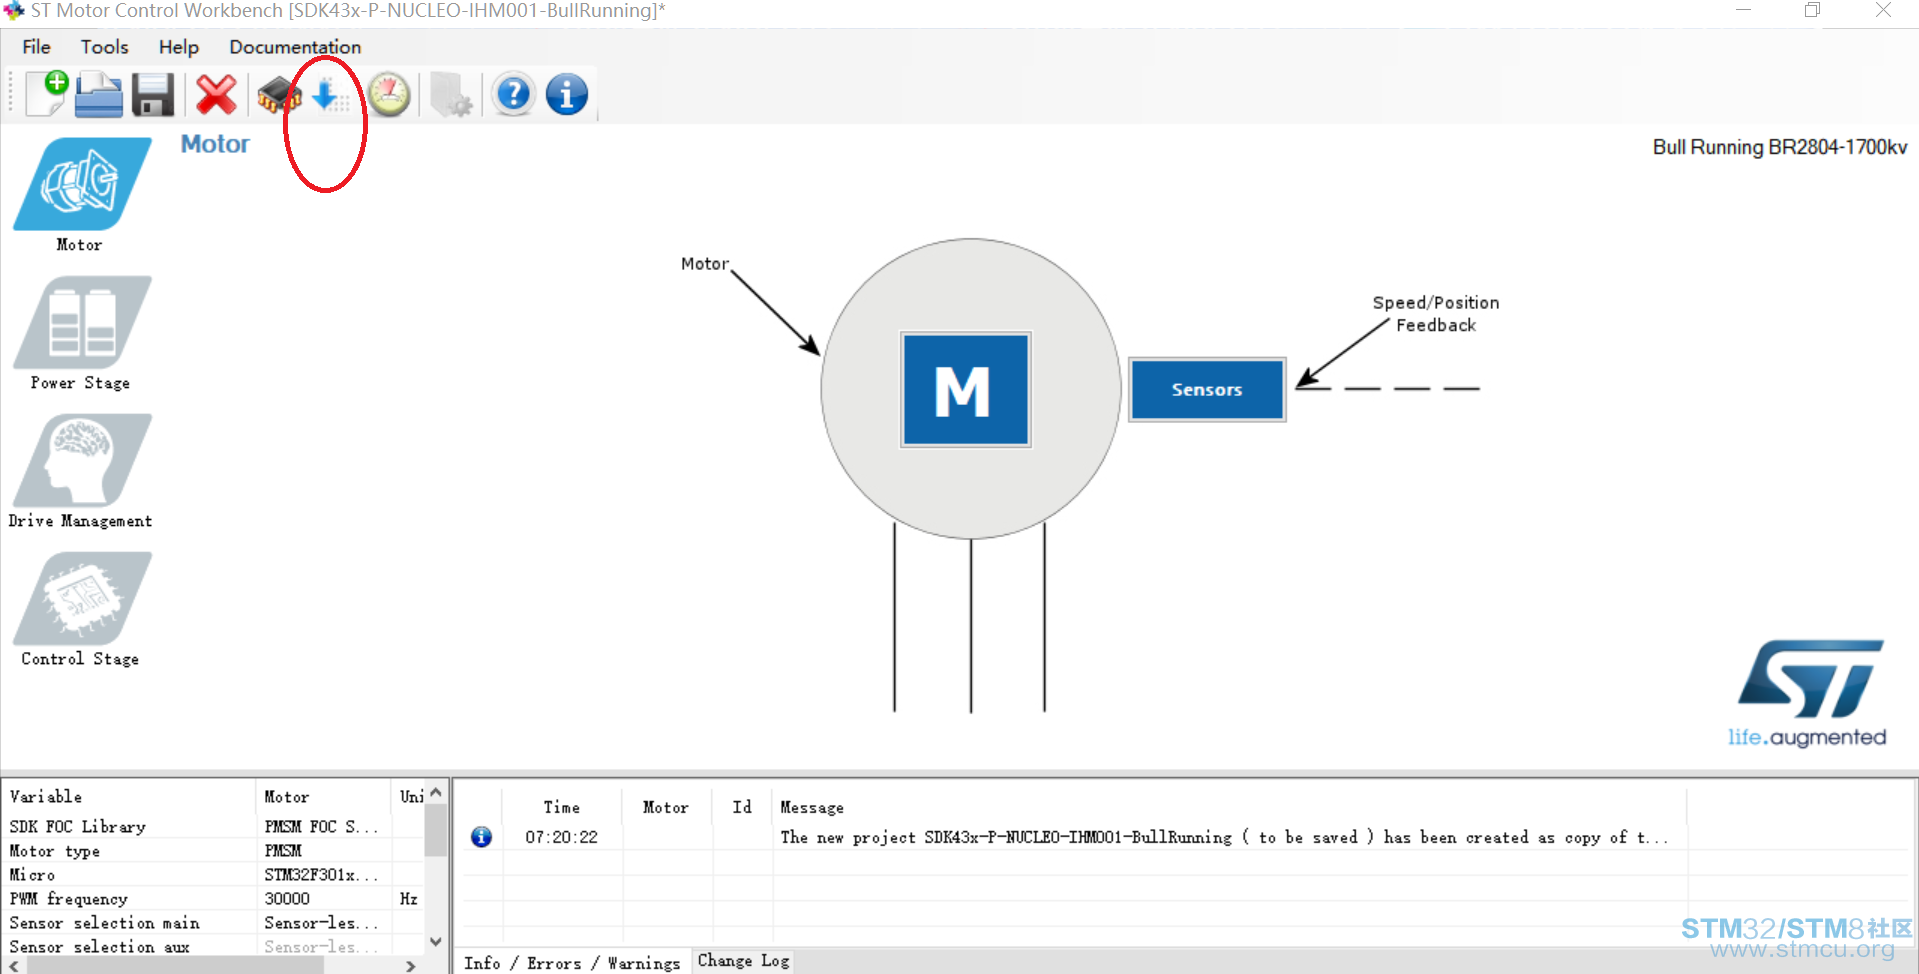Click the open project folder icon
Viewport: 1919px width, 974px height.
(99, 95)
